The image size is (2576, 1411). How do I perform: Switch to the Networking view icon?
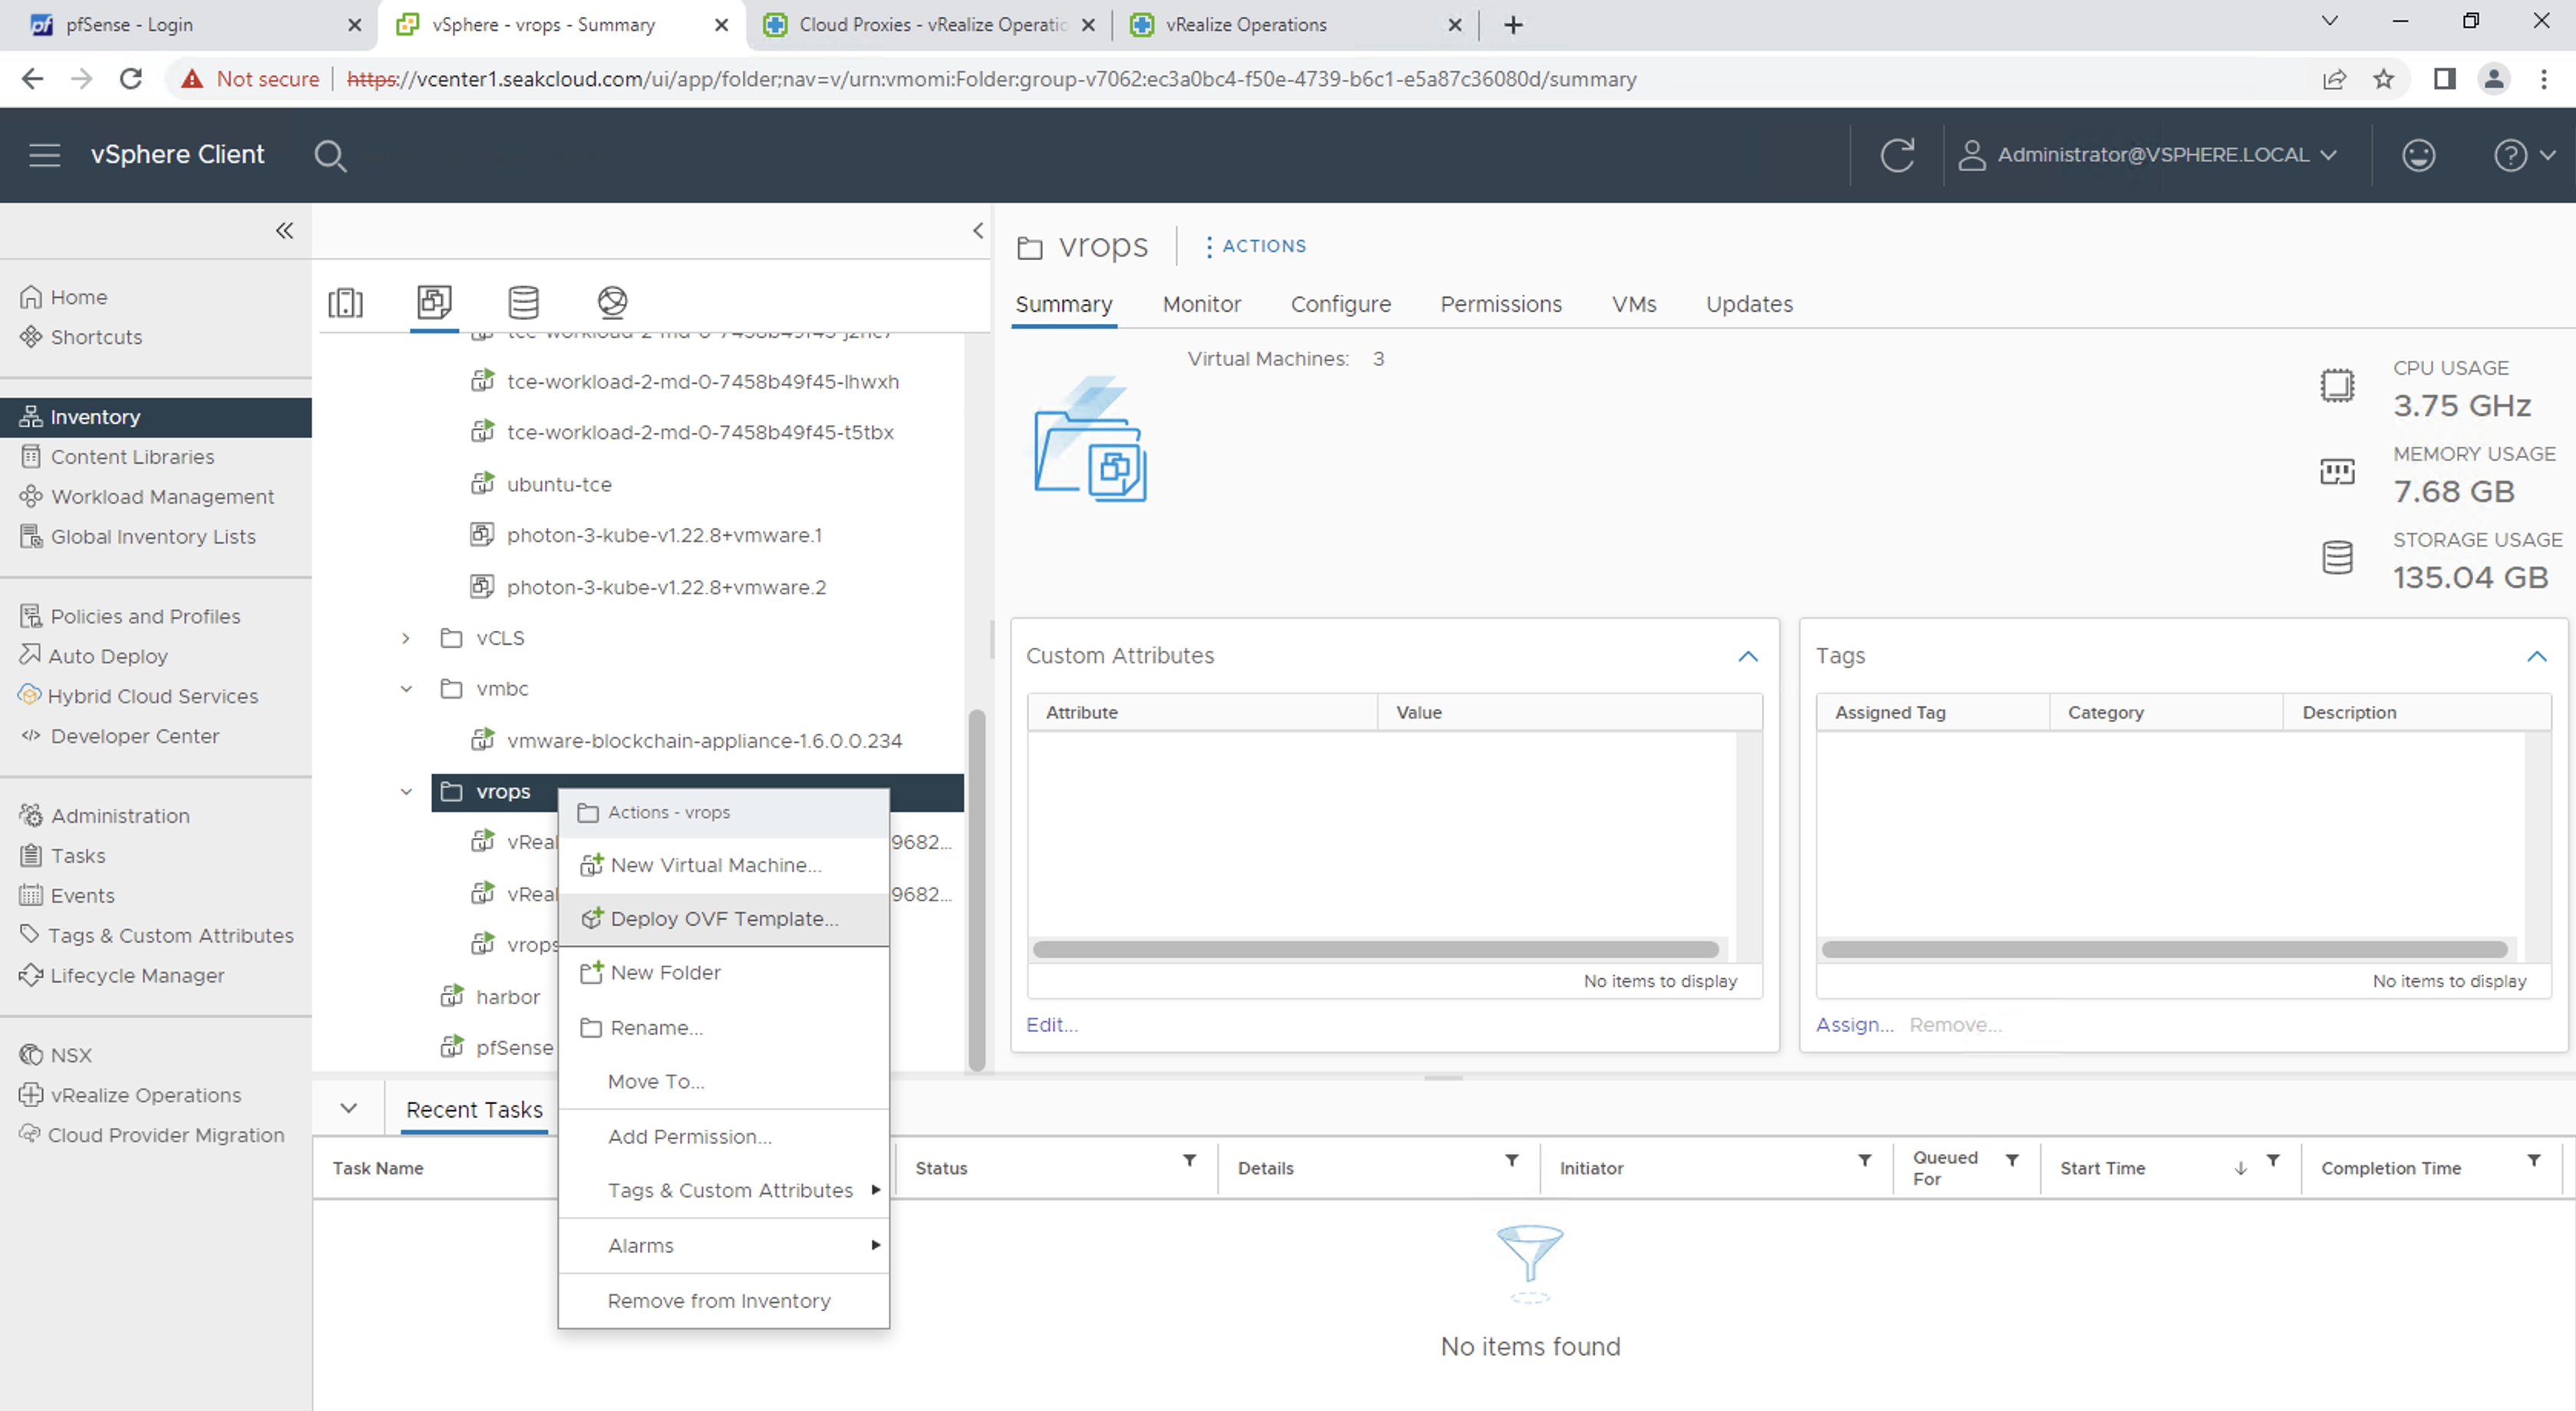[612, 302]
